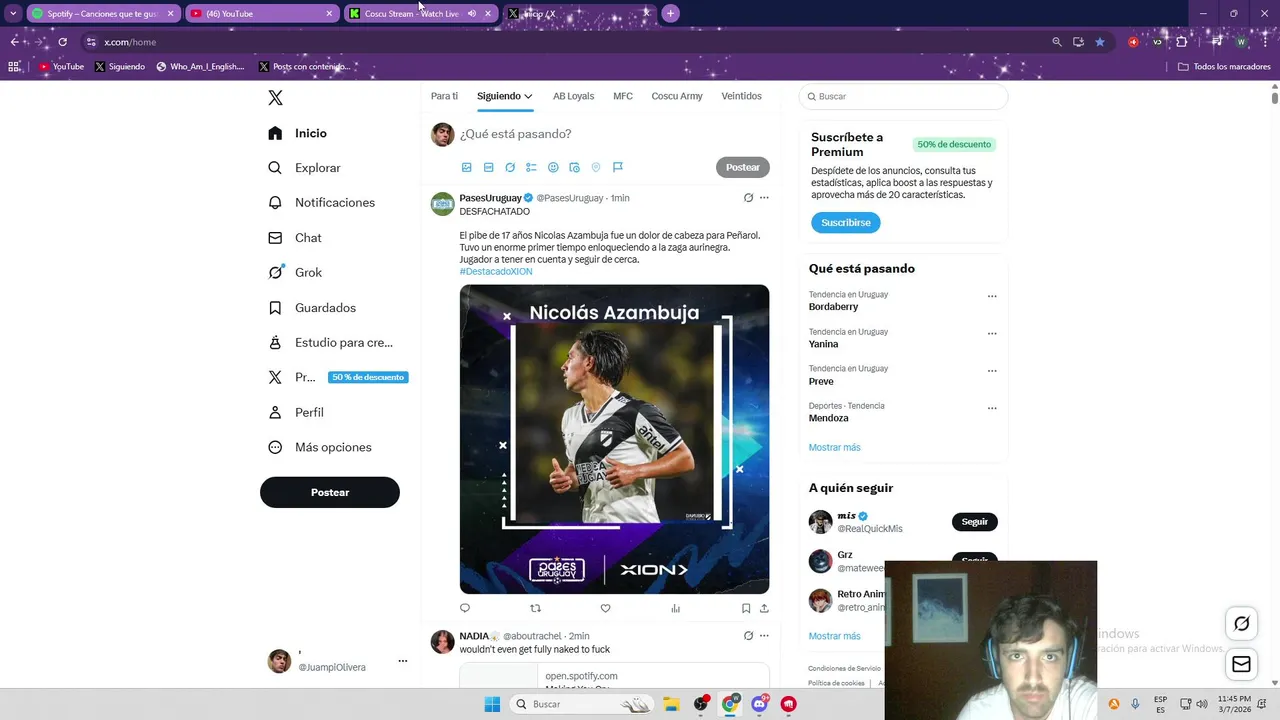Screen dimensions: 1280x720
Task: View analytics of PasesUruguay post
Action: [x=675, y=608]
